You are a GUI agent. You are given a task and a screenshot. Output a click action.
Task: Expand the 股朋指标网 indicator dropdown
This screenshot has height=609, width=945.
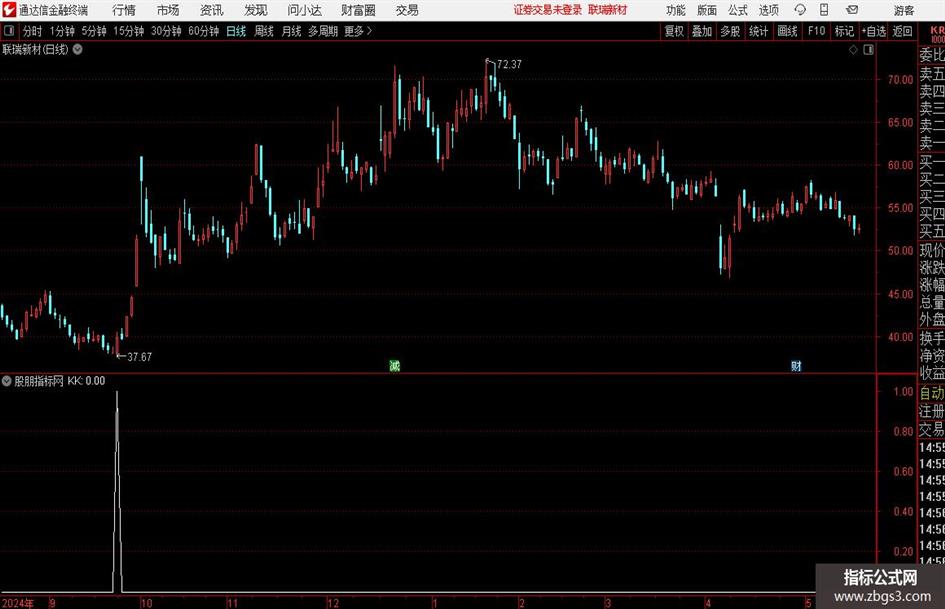click(6, 380)
